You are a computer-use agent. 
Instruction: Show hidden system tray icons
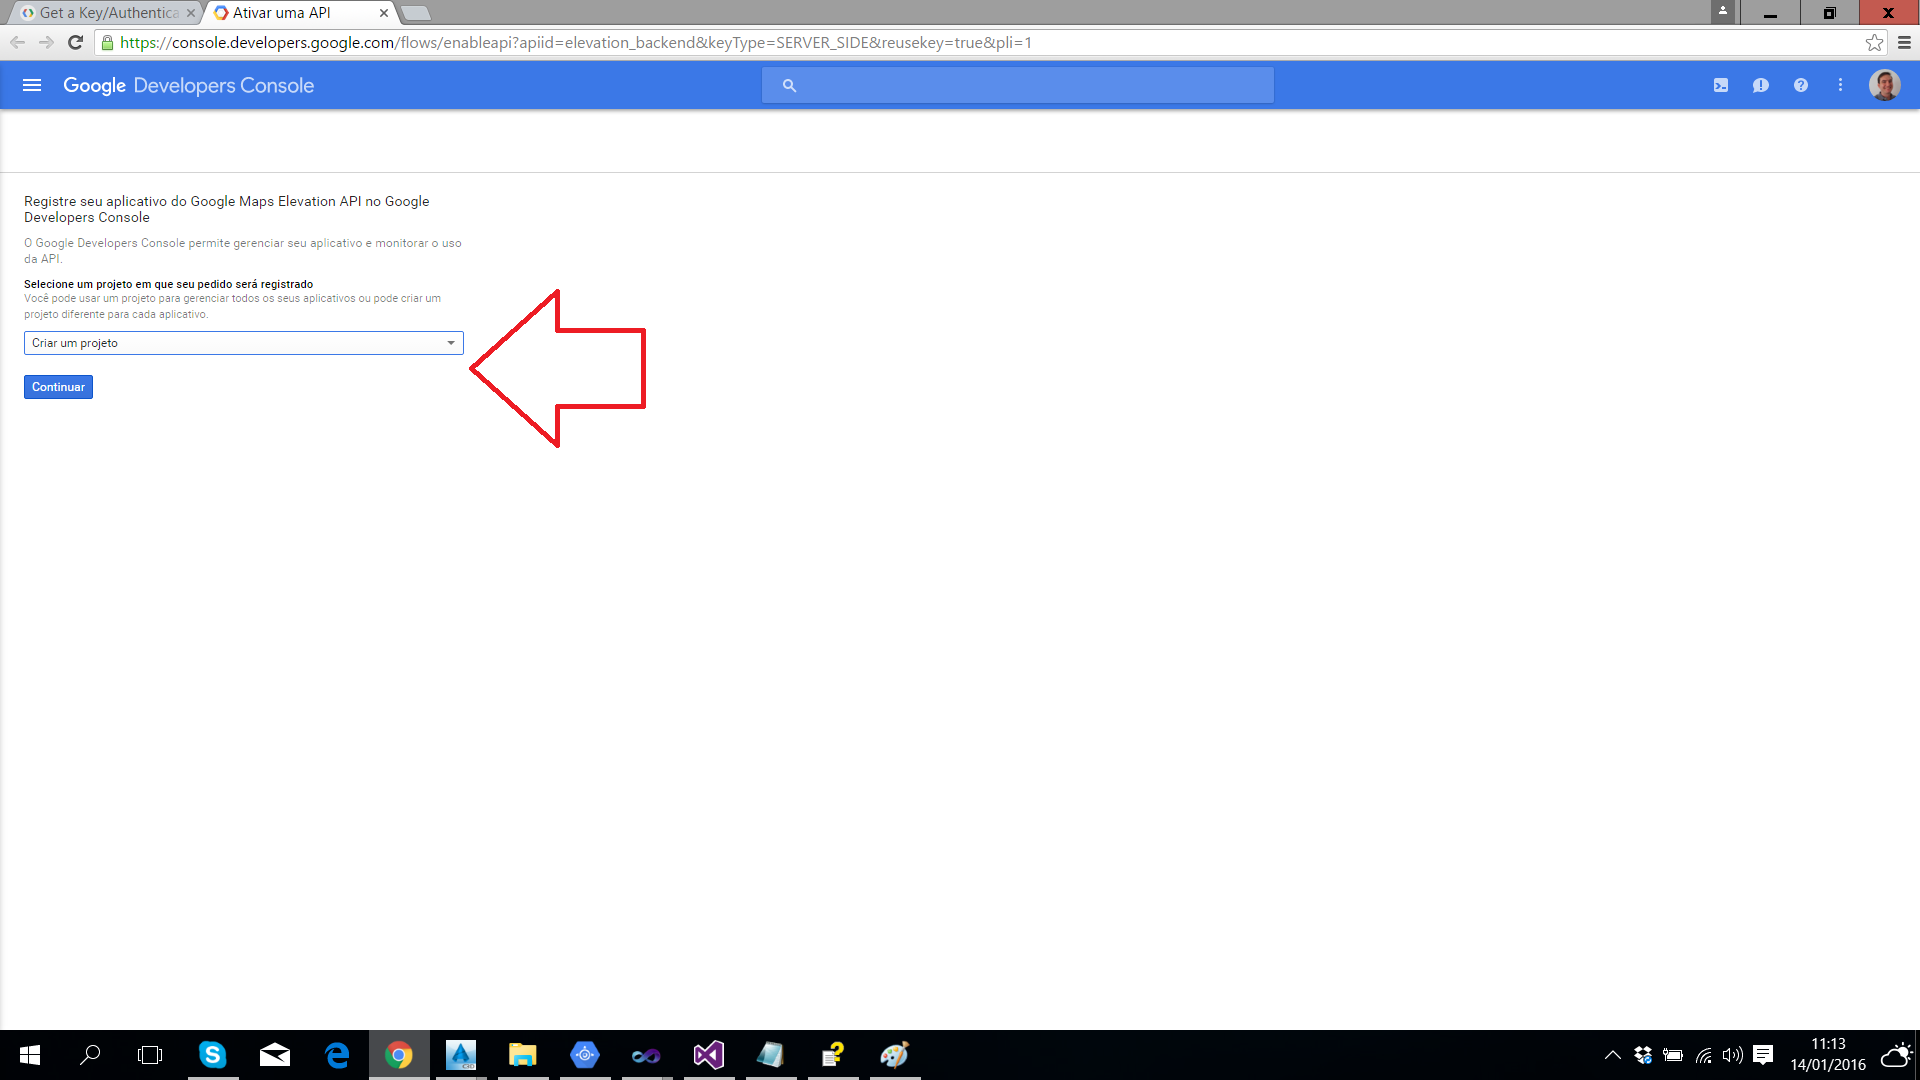[1612, 1055]
